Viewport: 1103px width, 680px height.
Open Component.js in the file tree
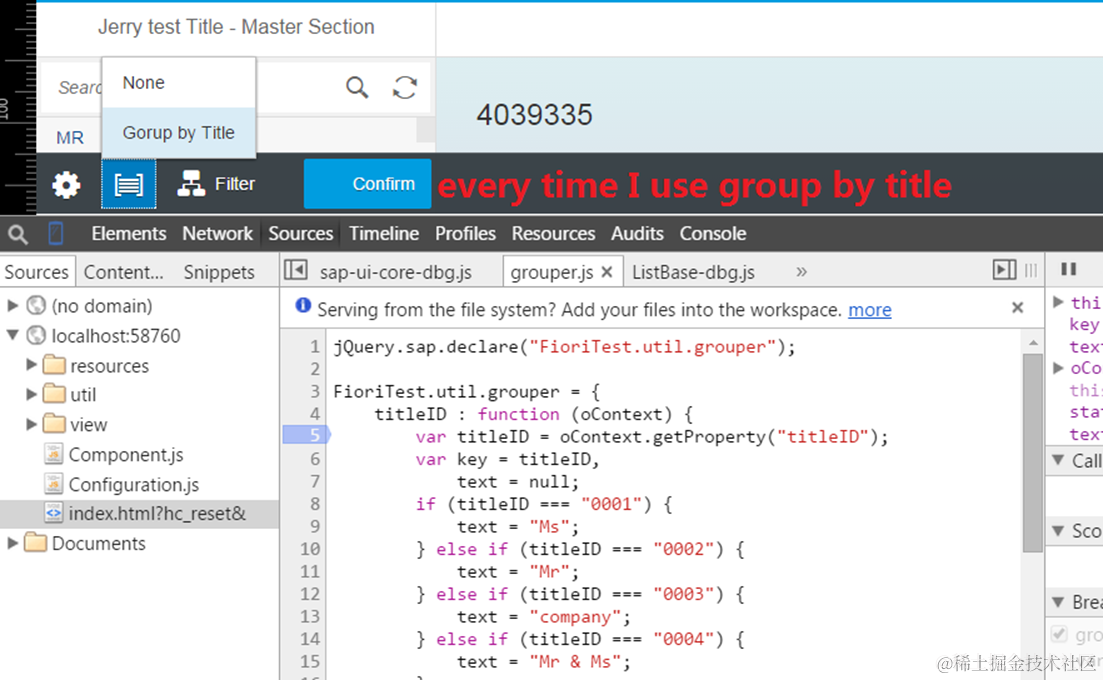126,455
